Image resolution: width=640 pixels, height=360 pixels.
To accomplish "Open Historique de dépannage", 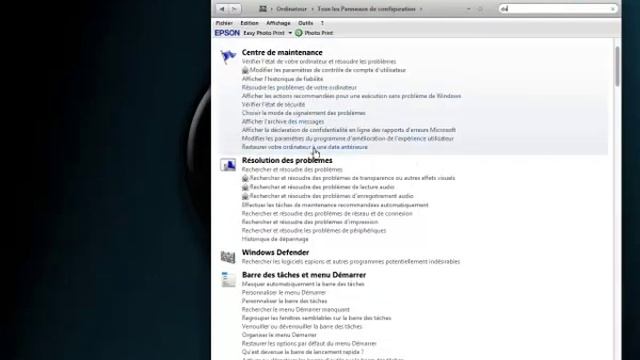I will (275, 239).
